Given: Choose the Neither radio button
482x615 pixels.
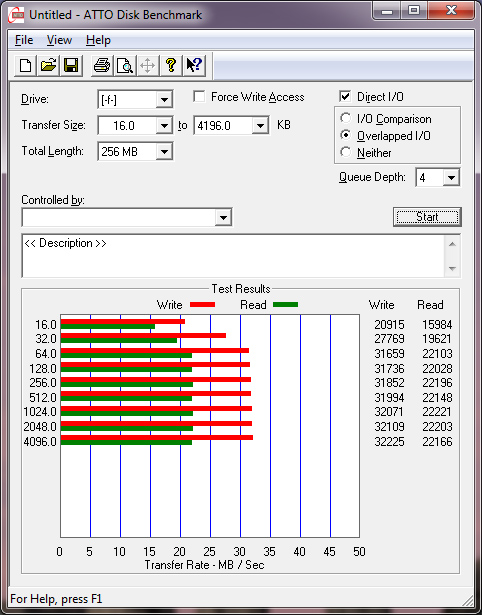Looking at the screenshot, I should click(346, 152).
